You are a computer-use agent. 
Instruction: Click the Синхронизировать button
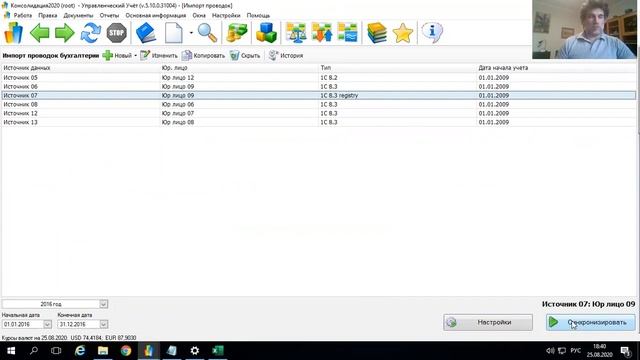click(591, 322)
